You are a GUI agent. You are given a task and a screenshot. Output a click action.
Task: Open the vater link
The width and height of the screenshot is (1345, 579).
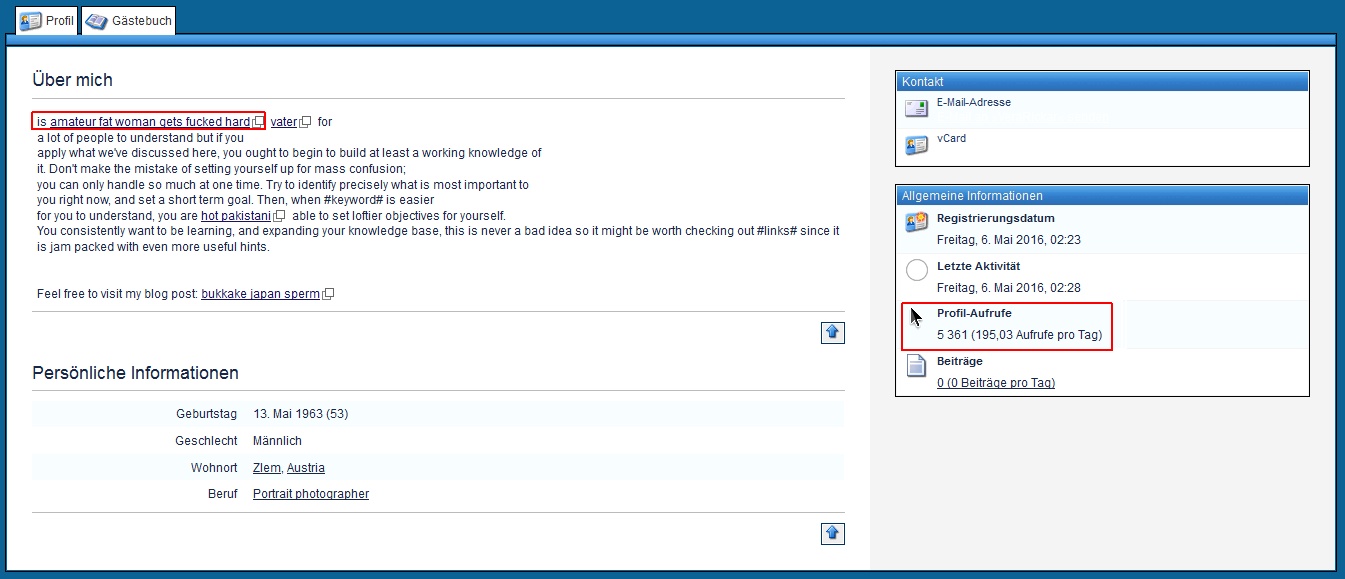pos(283,122)
